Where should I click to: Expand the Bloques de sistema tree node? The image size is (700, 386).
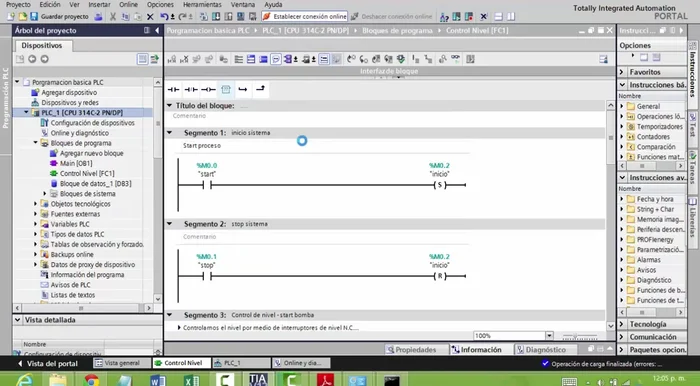click(x=45, y=194)
